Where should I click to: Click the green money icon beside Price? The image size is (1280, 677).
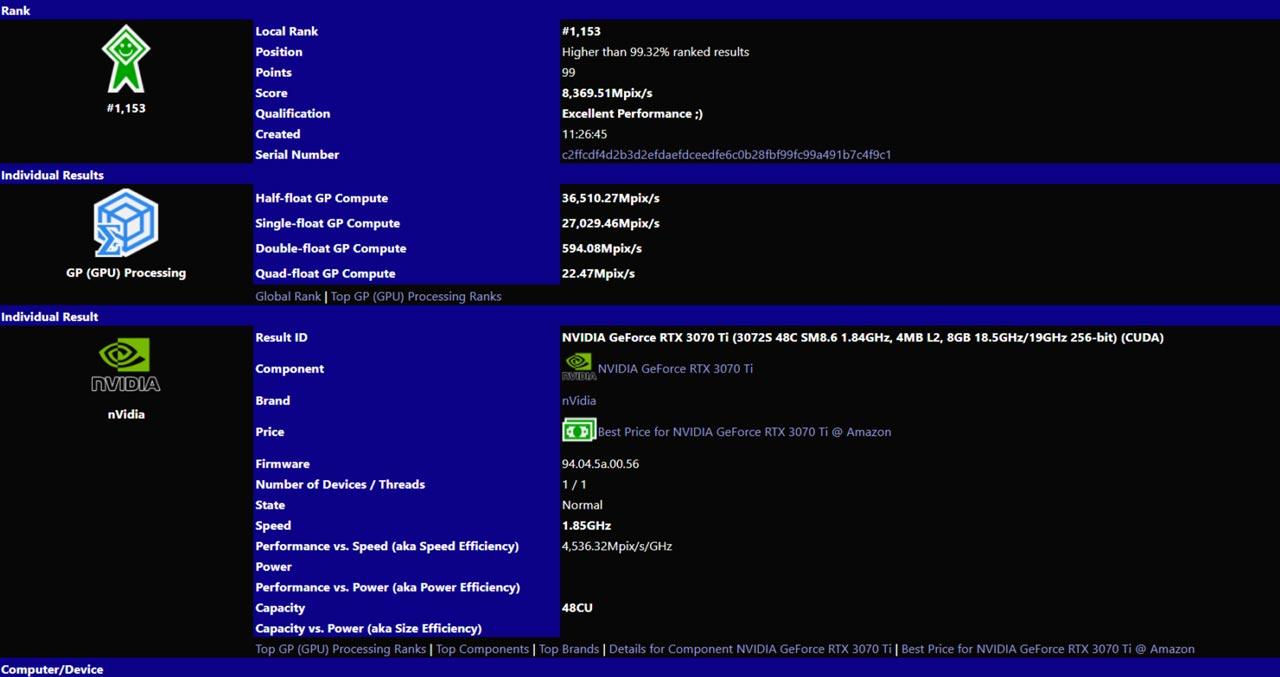579,431
